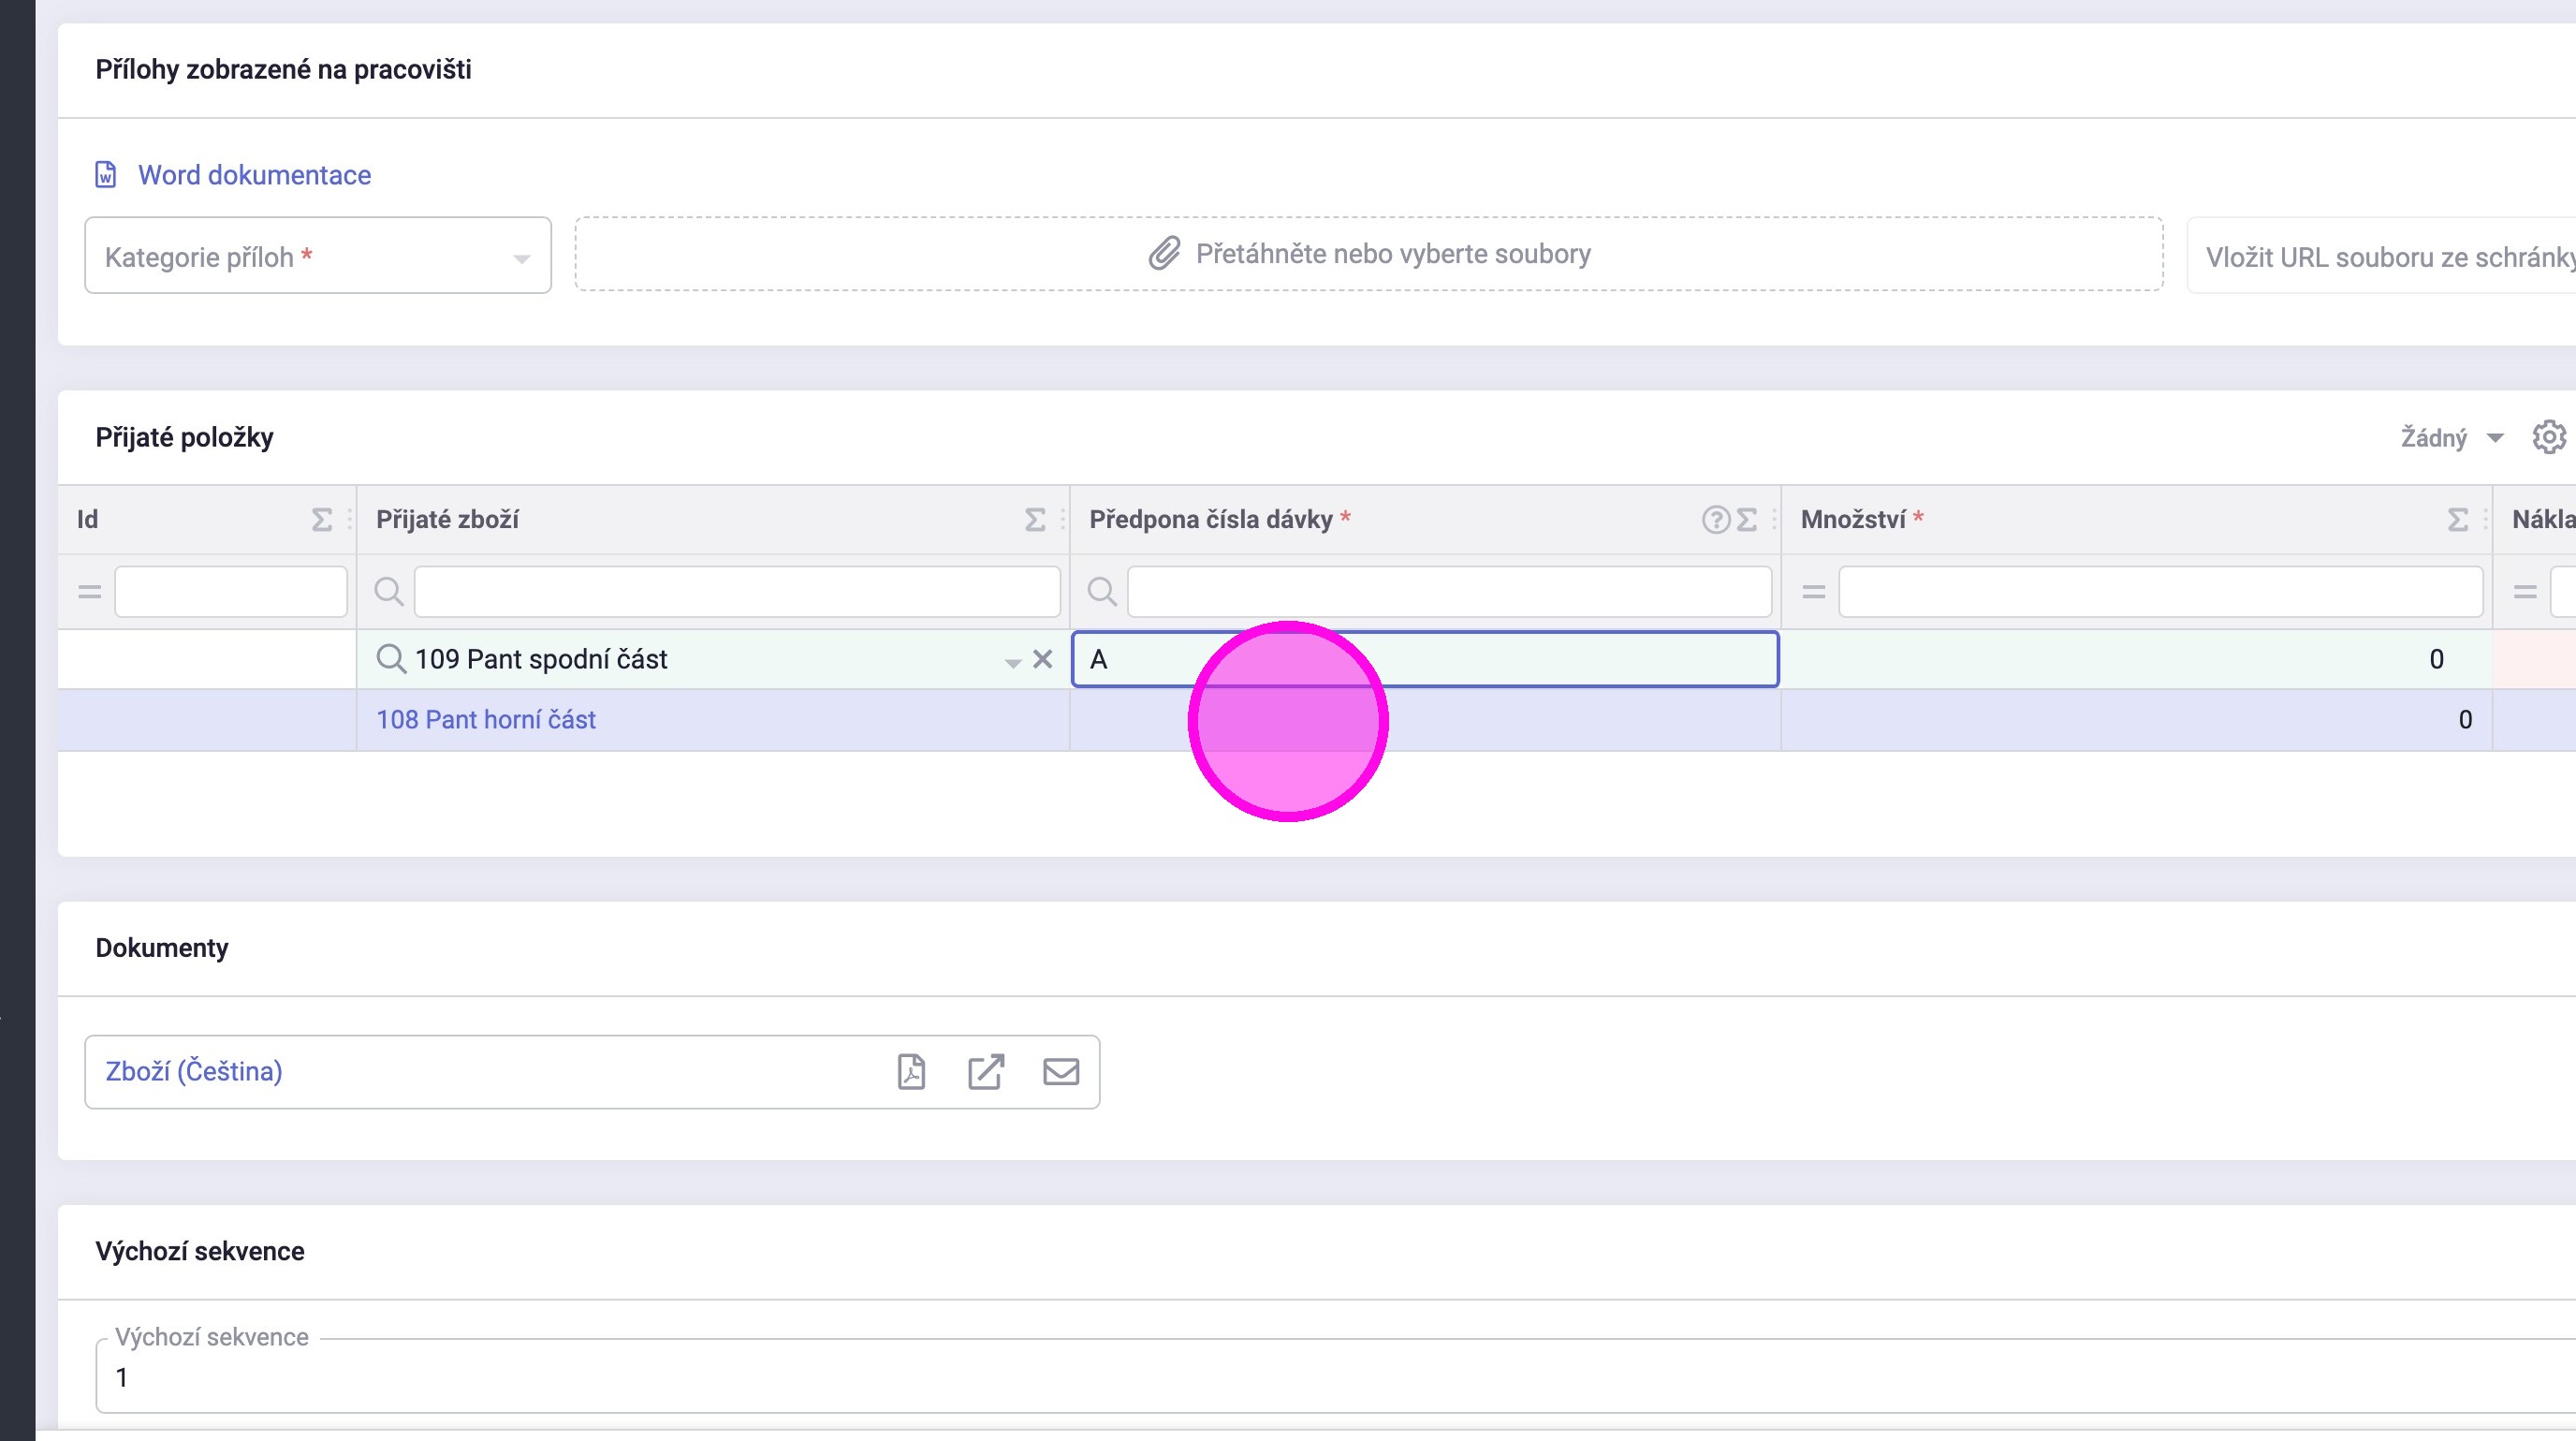The height and width of the screenshot is (1441, 2576).
Task: Click the help icon in Předpona čísla dávky
Action: coord(1715,520)
